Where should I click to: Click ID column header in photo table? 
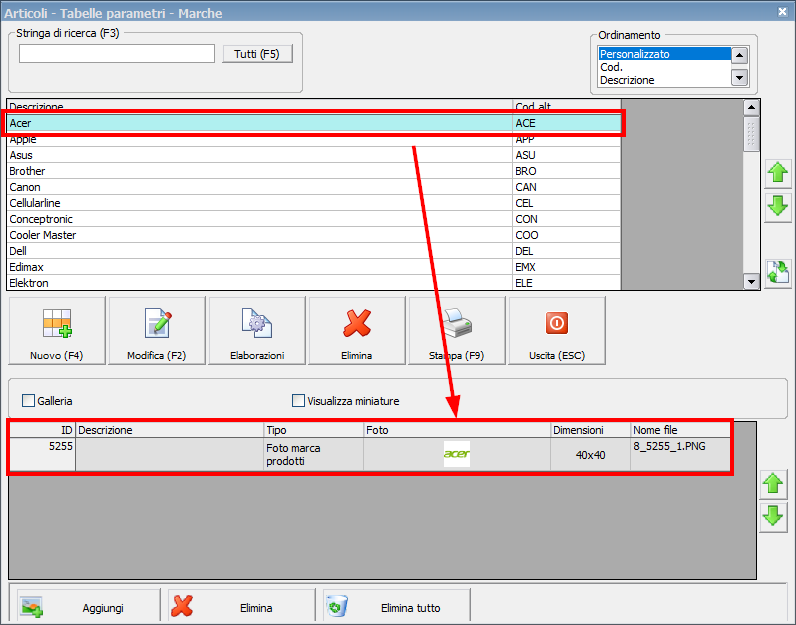pos(43,430)
